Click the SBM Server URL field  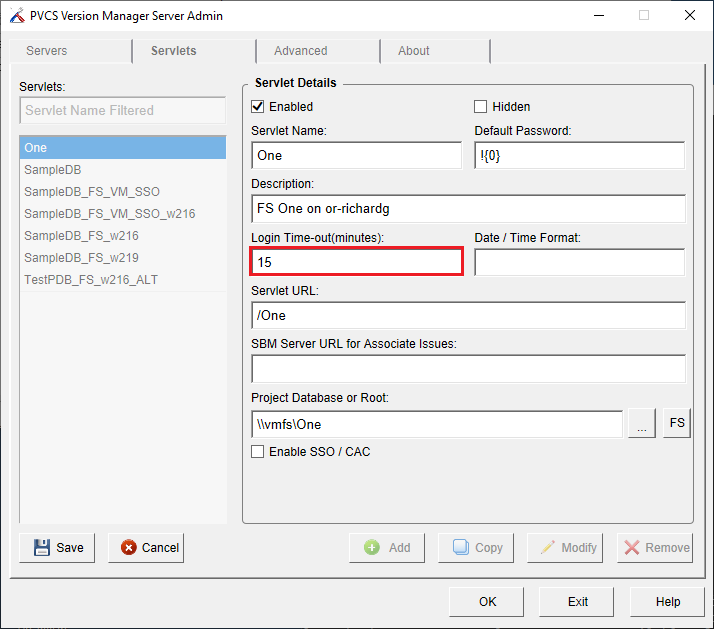468,369
